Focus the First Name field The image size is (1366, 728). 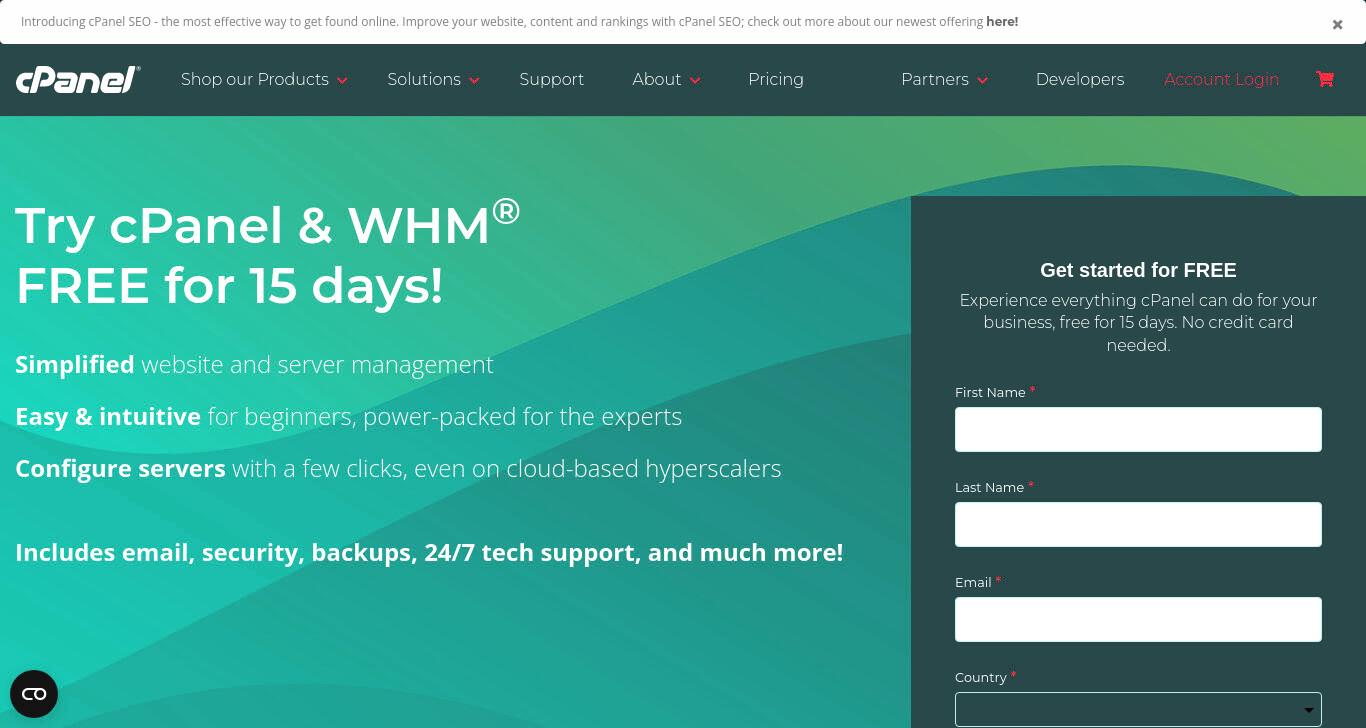[1138, 429]
